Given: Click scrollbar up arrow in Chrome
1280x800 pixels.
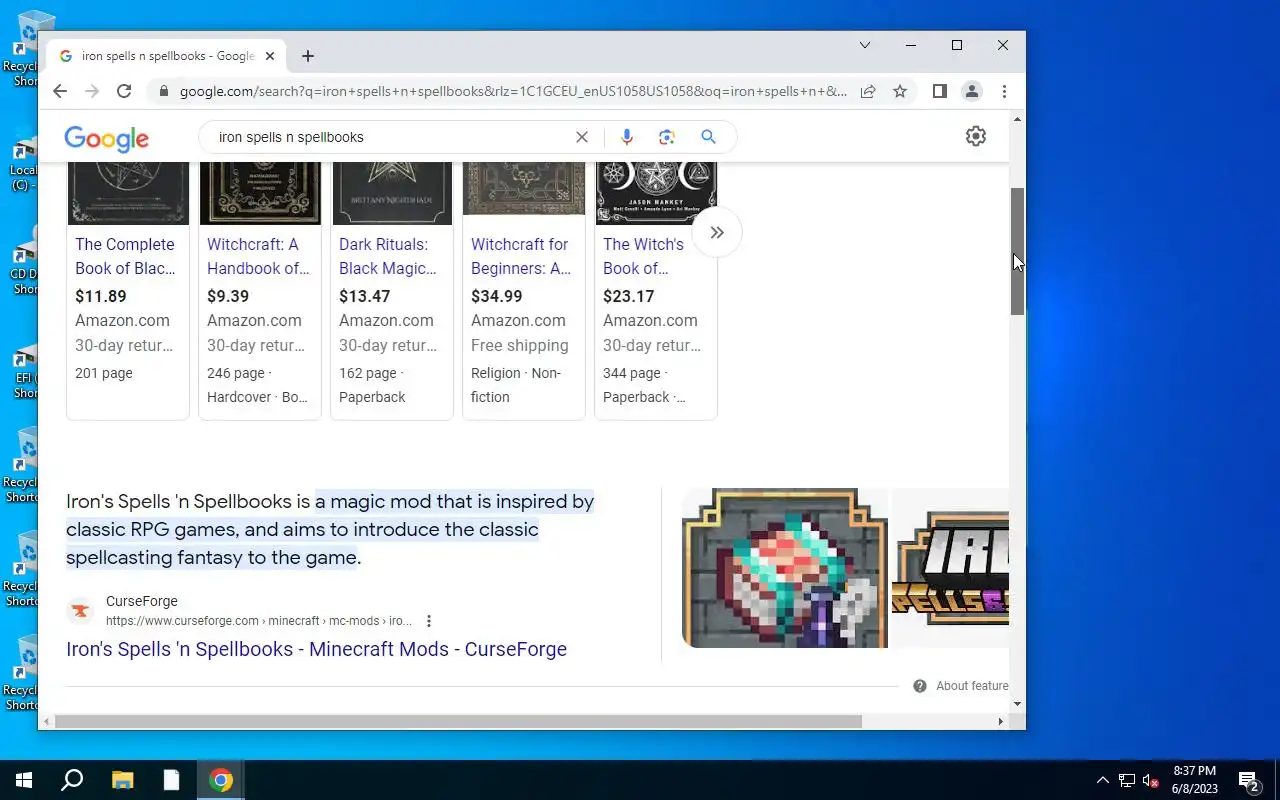Looking at the screenshot, I should tap(1017, 119).
